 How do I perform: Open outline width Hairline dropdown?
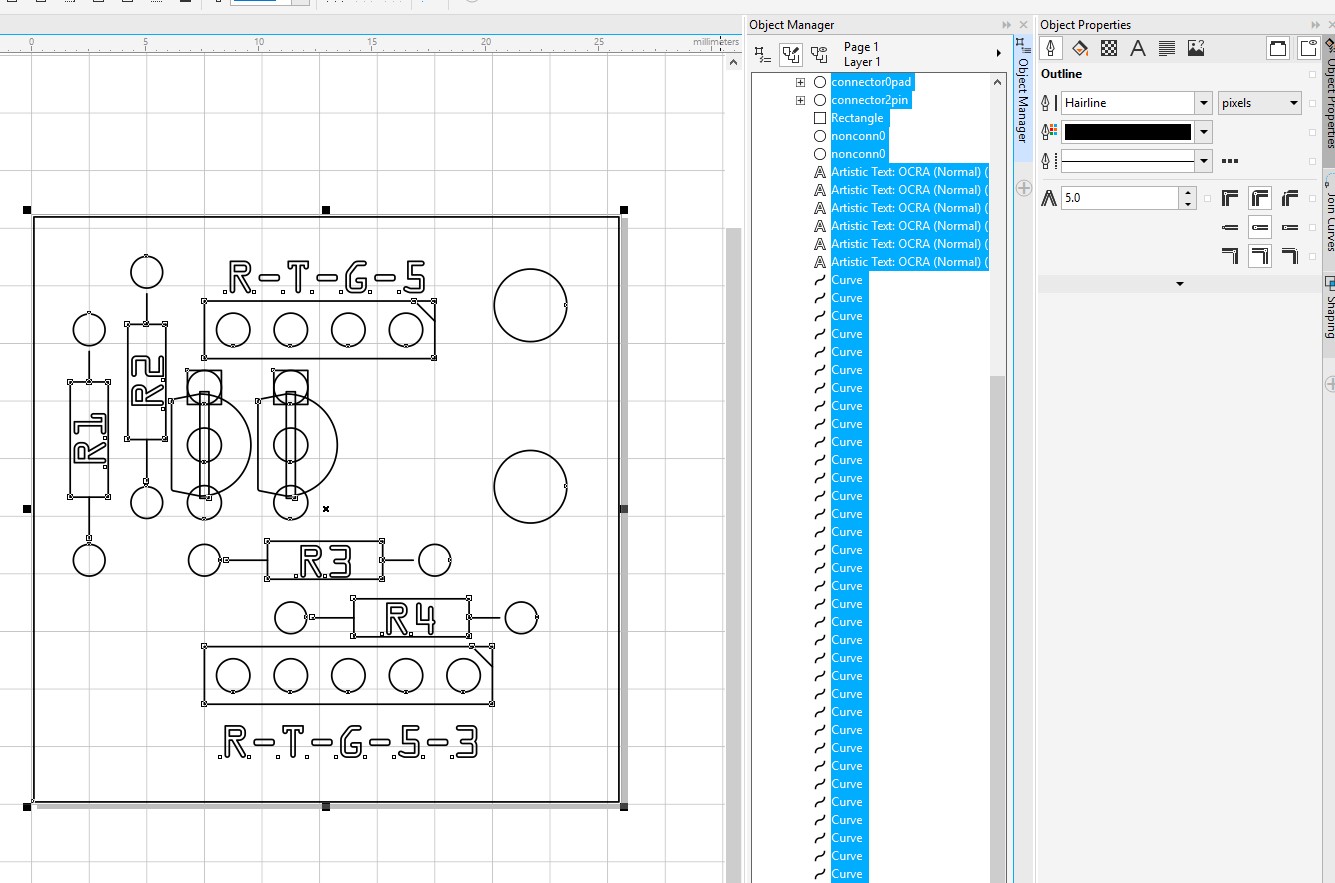point(1204,103)
